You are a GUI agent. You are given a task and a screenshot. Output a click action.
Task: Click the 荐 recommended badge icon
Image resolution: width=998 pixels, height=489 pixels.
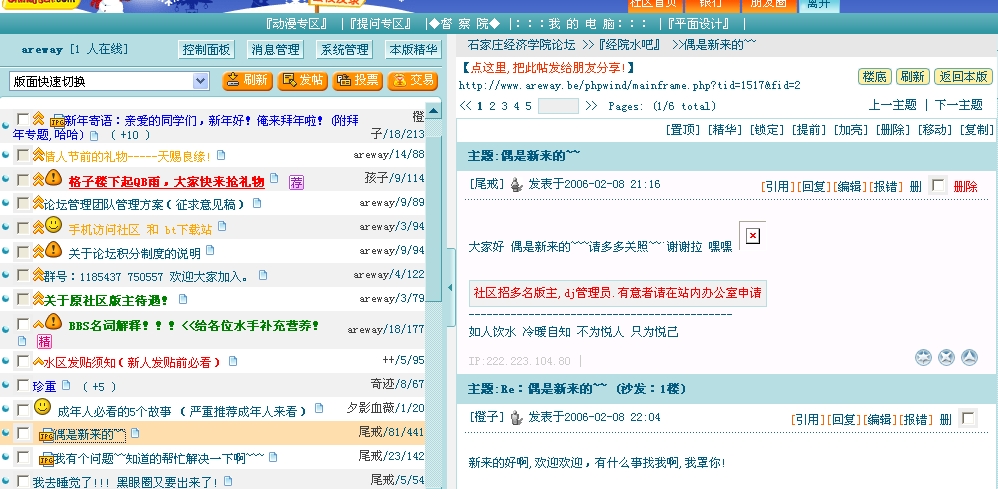point(296,182)
